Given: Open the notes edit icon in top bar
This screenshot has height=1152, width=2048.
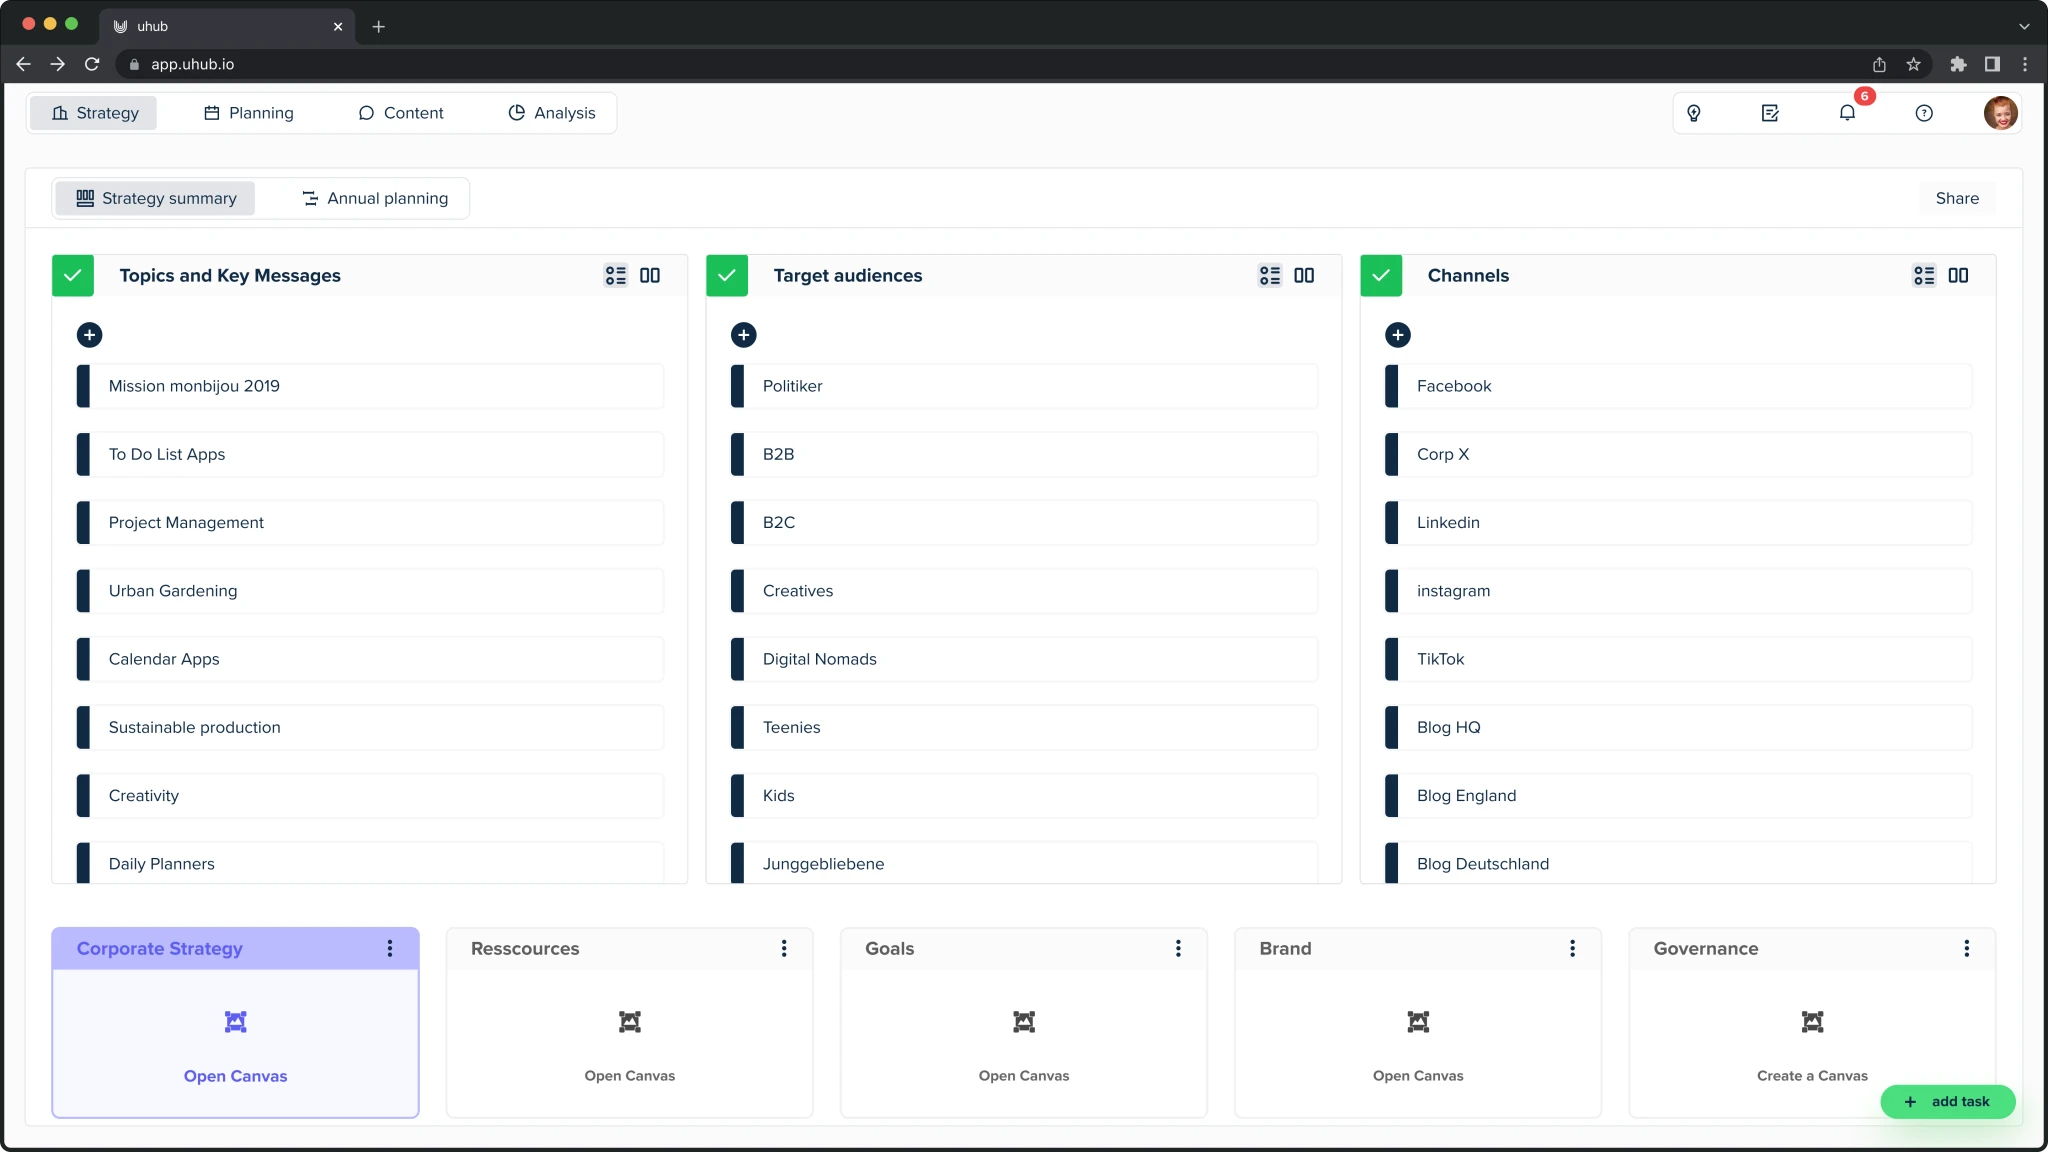Looking at the screenshot, I should (x=1769, y=112).
